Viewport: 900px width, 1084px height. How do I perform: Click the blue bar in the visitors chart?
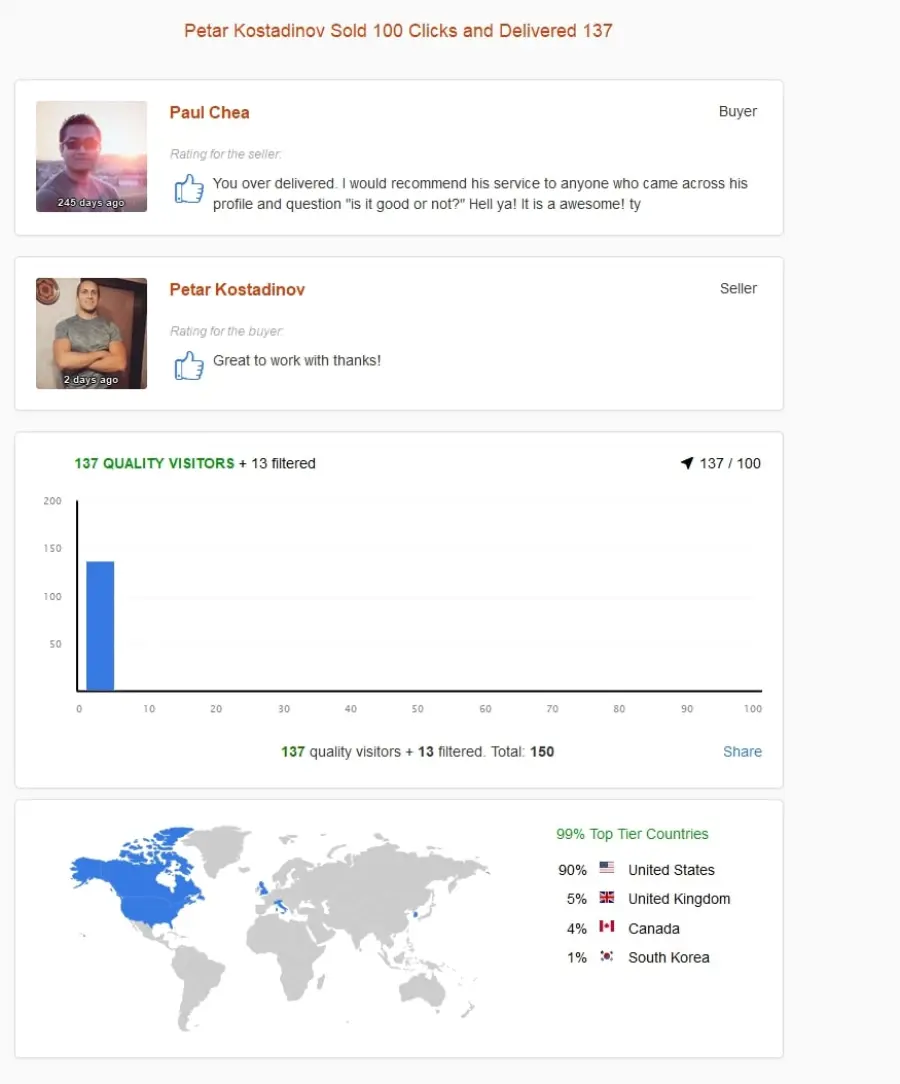point(100,626)
